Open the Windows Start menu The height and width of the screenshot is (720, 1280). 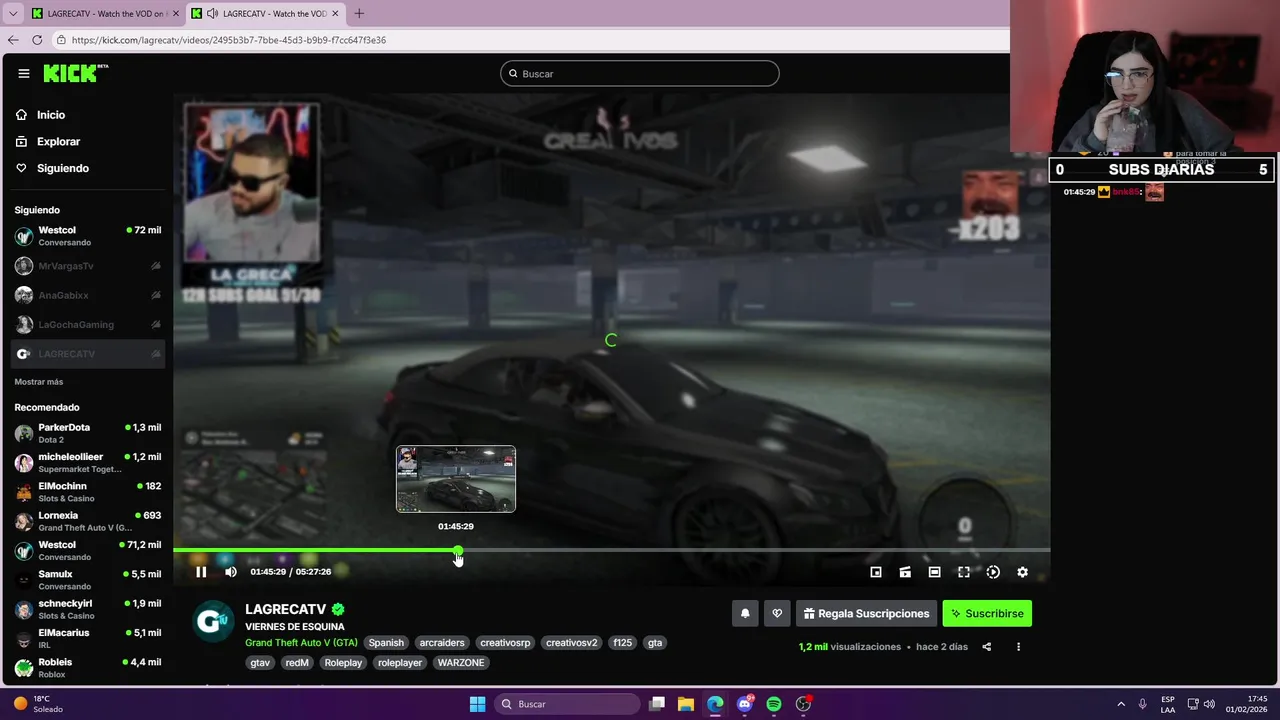tap(477, 704)
